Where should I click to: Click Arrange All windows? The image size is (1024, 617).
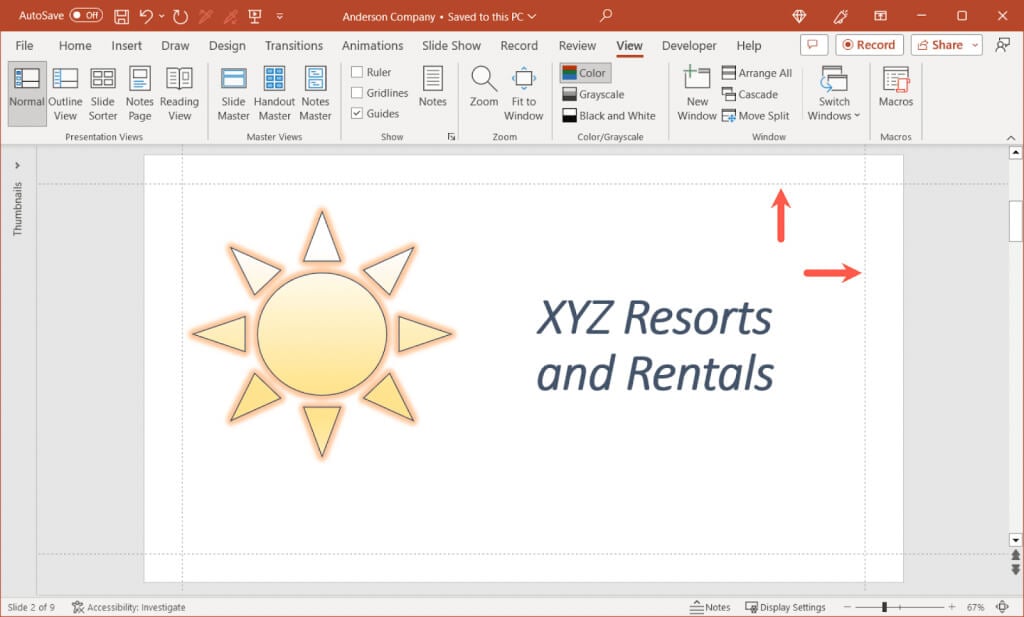[x=757, y=73]
